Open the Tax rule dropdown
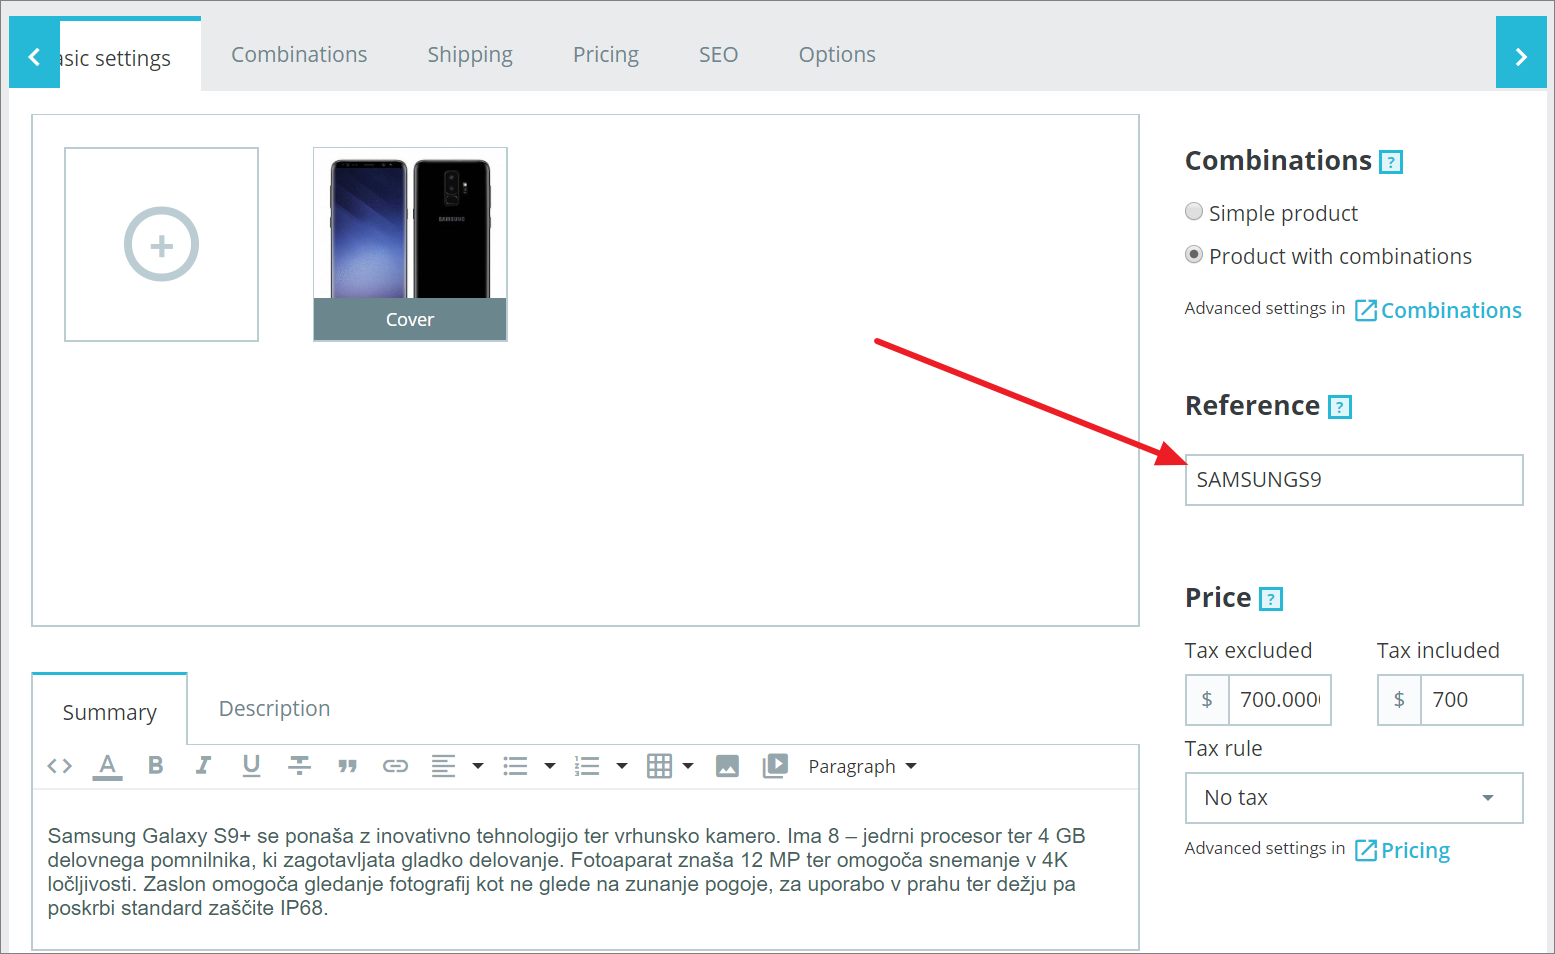 [x=1354, y=798]
